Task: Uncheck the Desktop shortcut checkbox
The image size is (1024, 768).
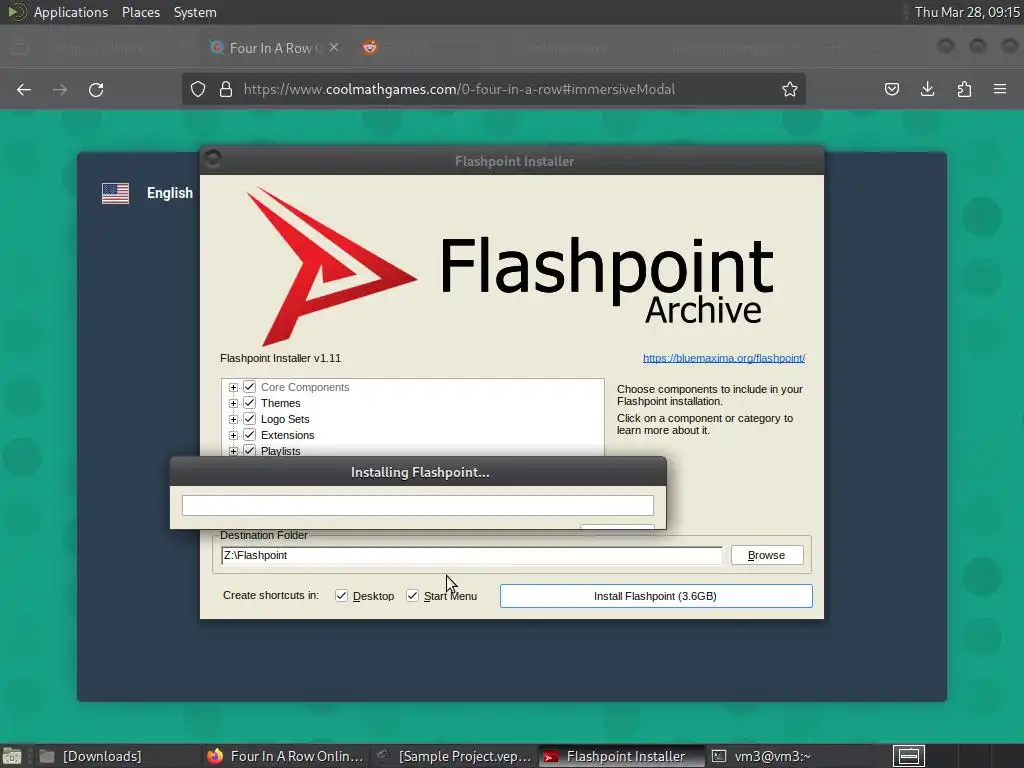Action: tap(341, 596)
